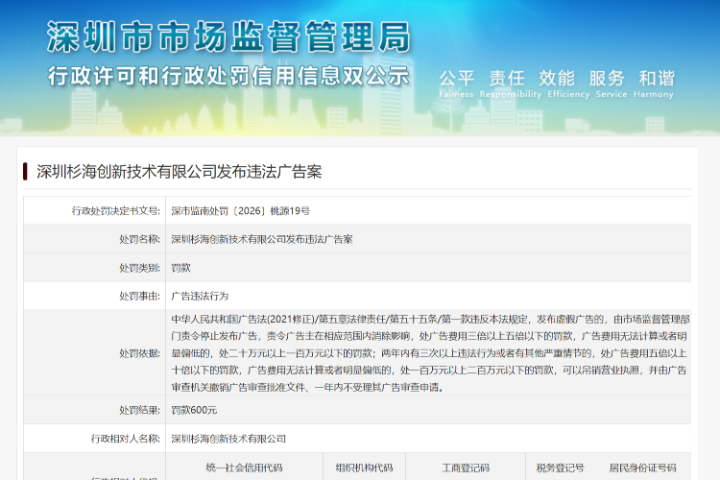Click the 处罚类别 value 罚款
This screenshot has height=480, width=720.
(x=181, y=268)
